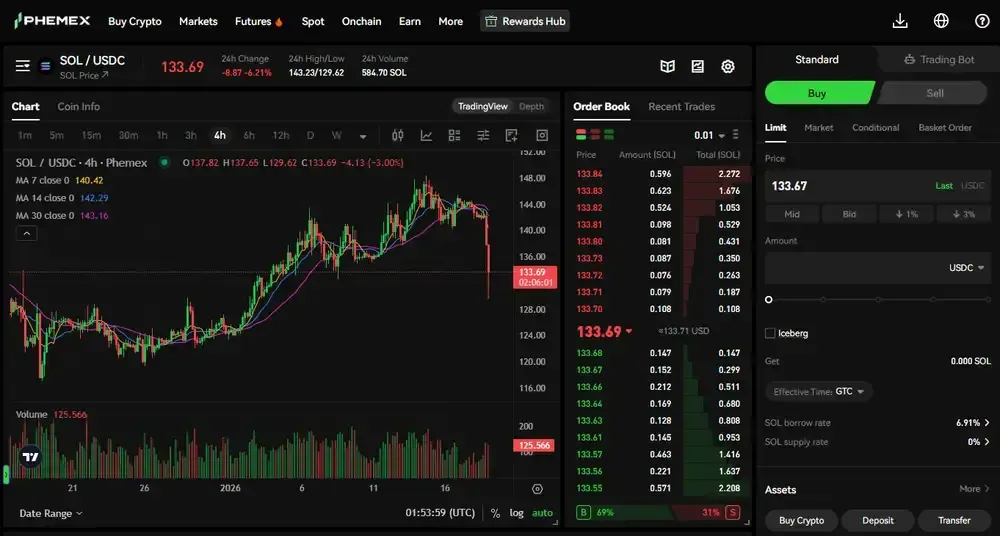Open trading settings gear icon
The image size is (1000, 536).
click(728, 66)
